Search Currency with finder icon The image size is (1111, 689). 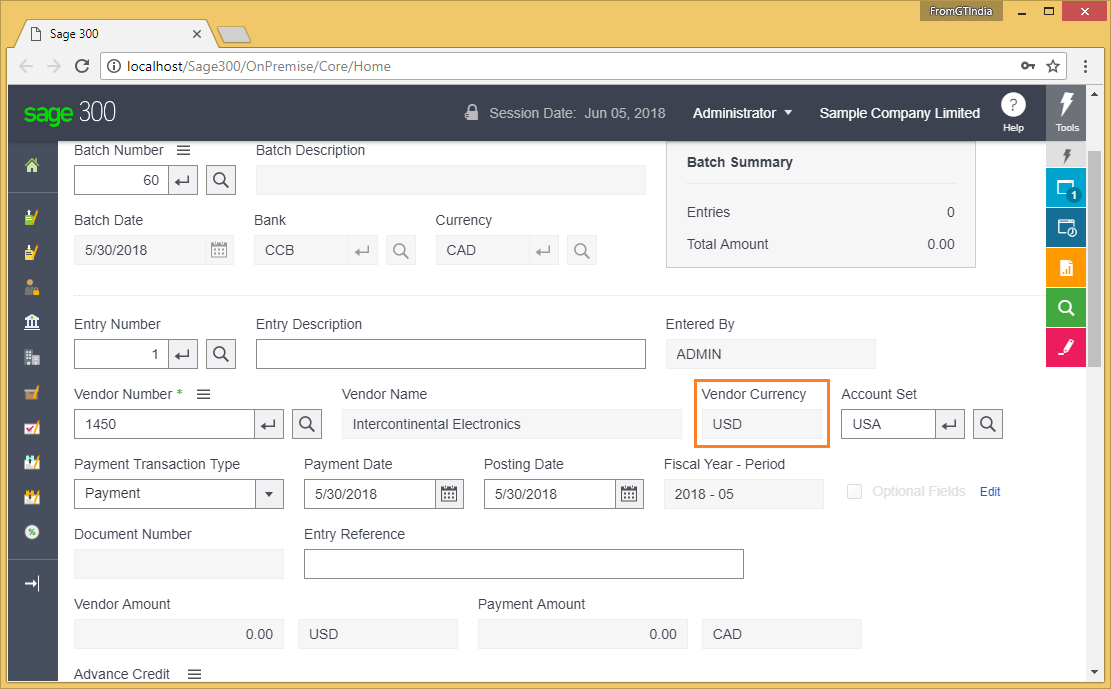coord(582,250)
